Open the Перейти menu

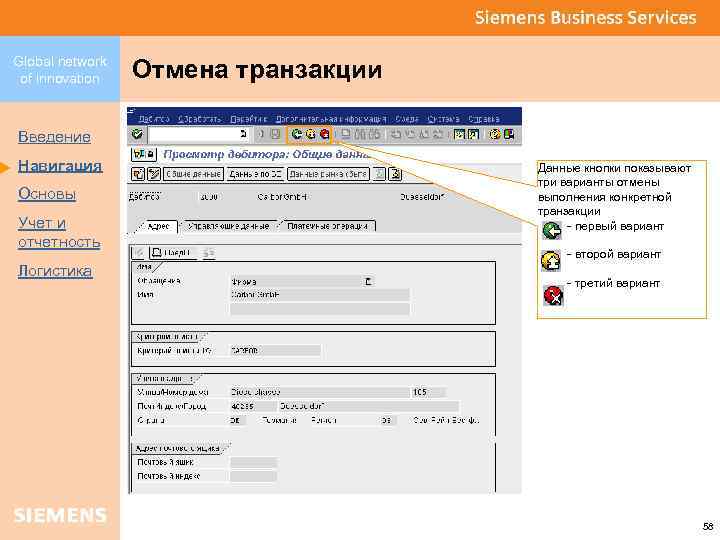coord(248,119)
